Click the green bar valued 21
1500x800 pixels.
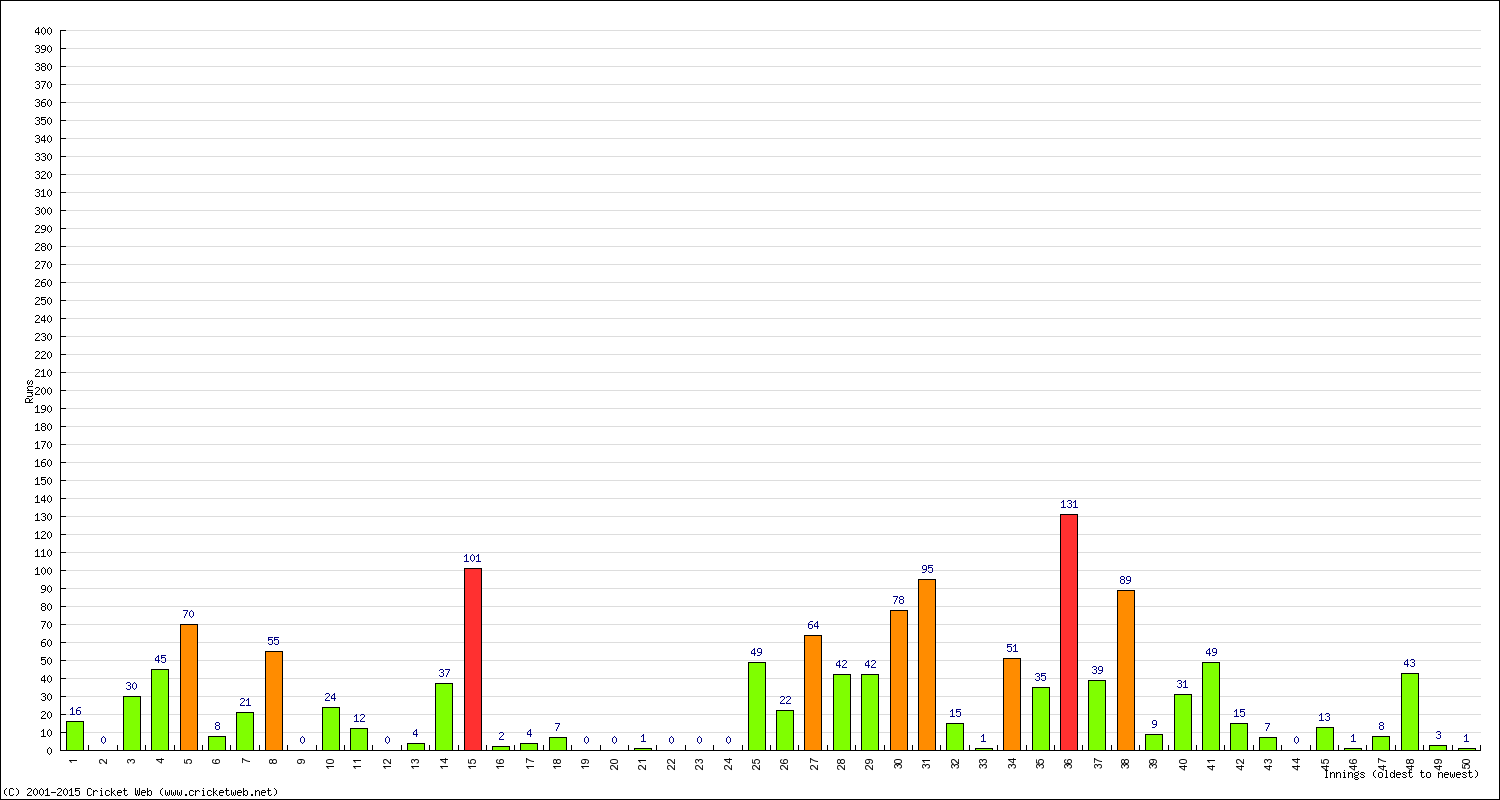pos(245,731)
